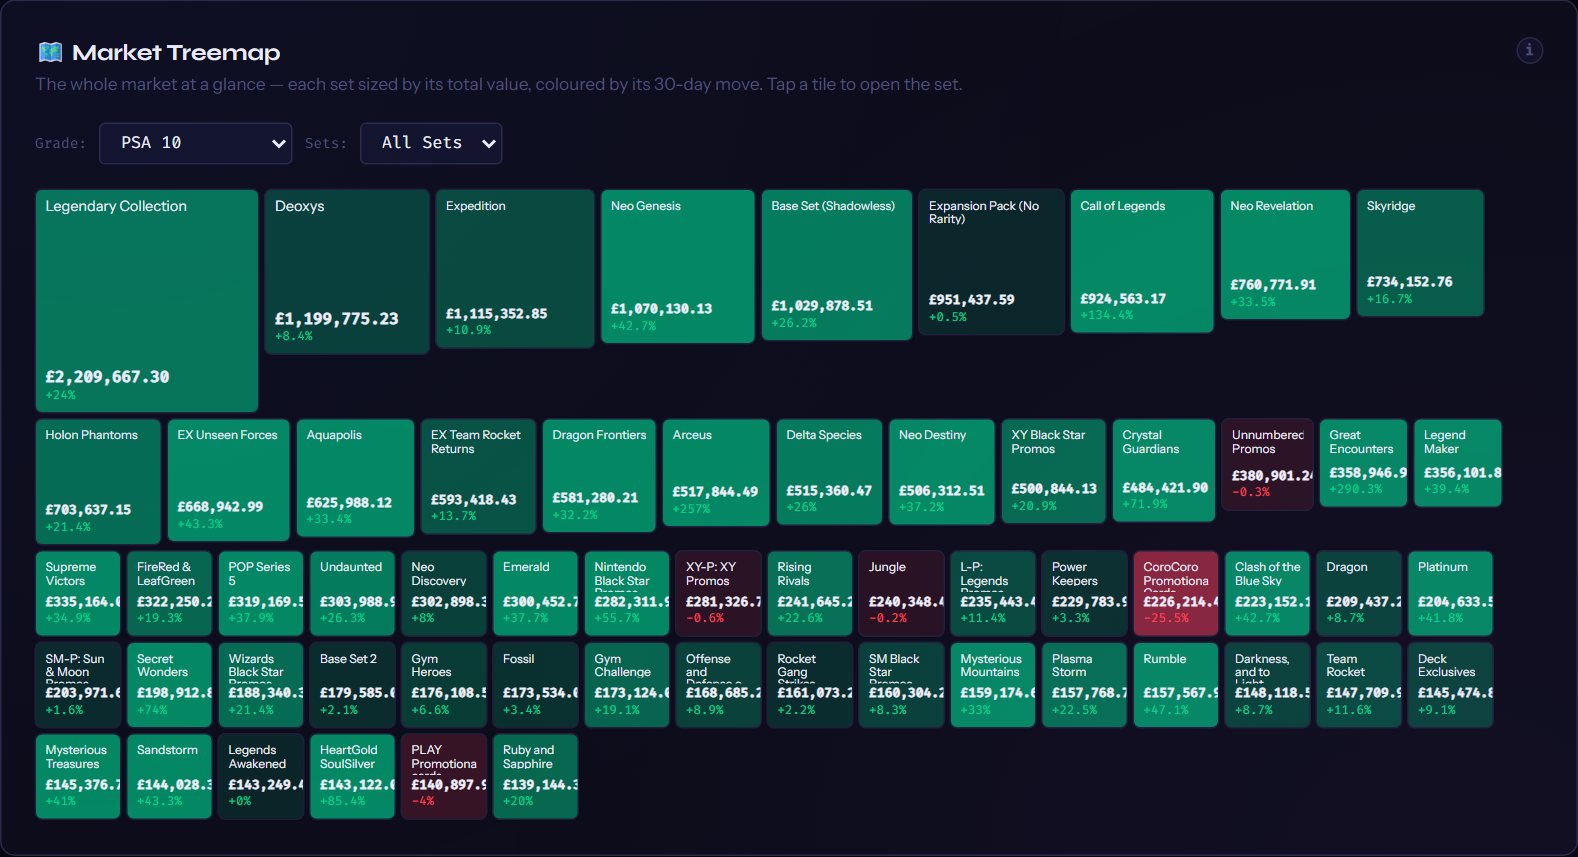Click the Aquapolis tile
1578x857 pixels.
point(355,478)
